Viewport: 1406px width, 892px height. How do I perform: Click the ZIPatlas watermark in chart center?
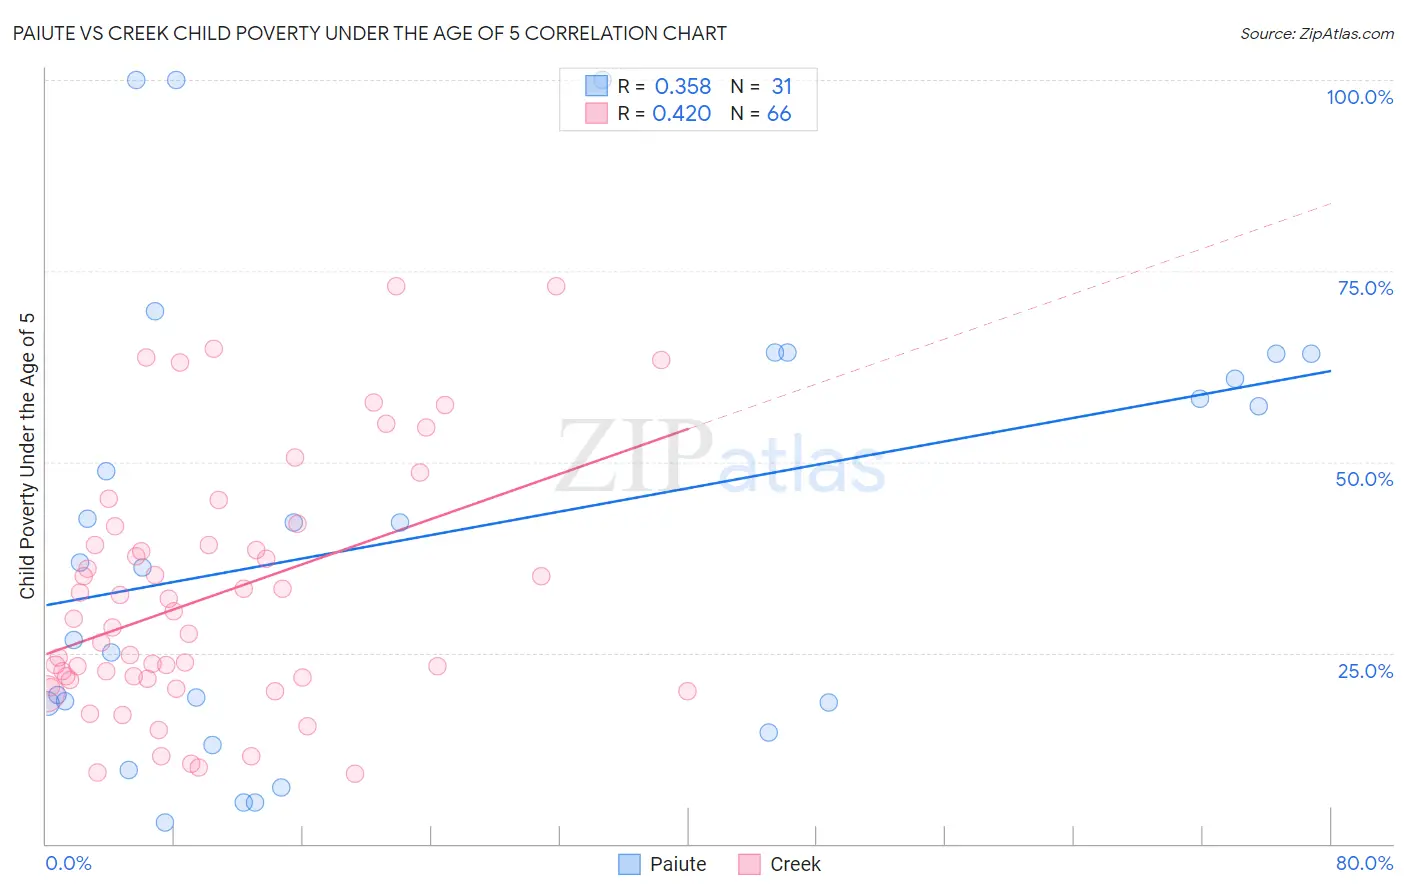click(x=721, y=458)
